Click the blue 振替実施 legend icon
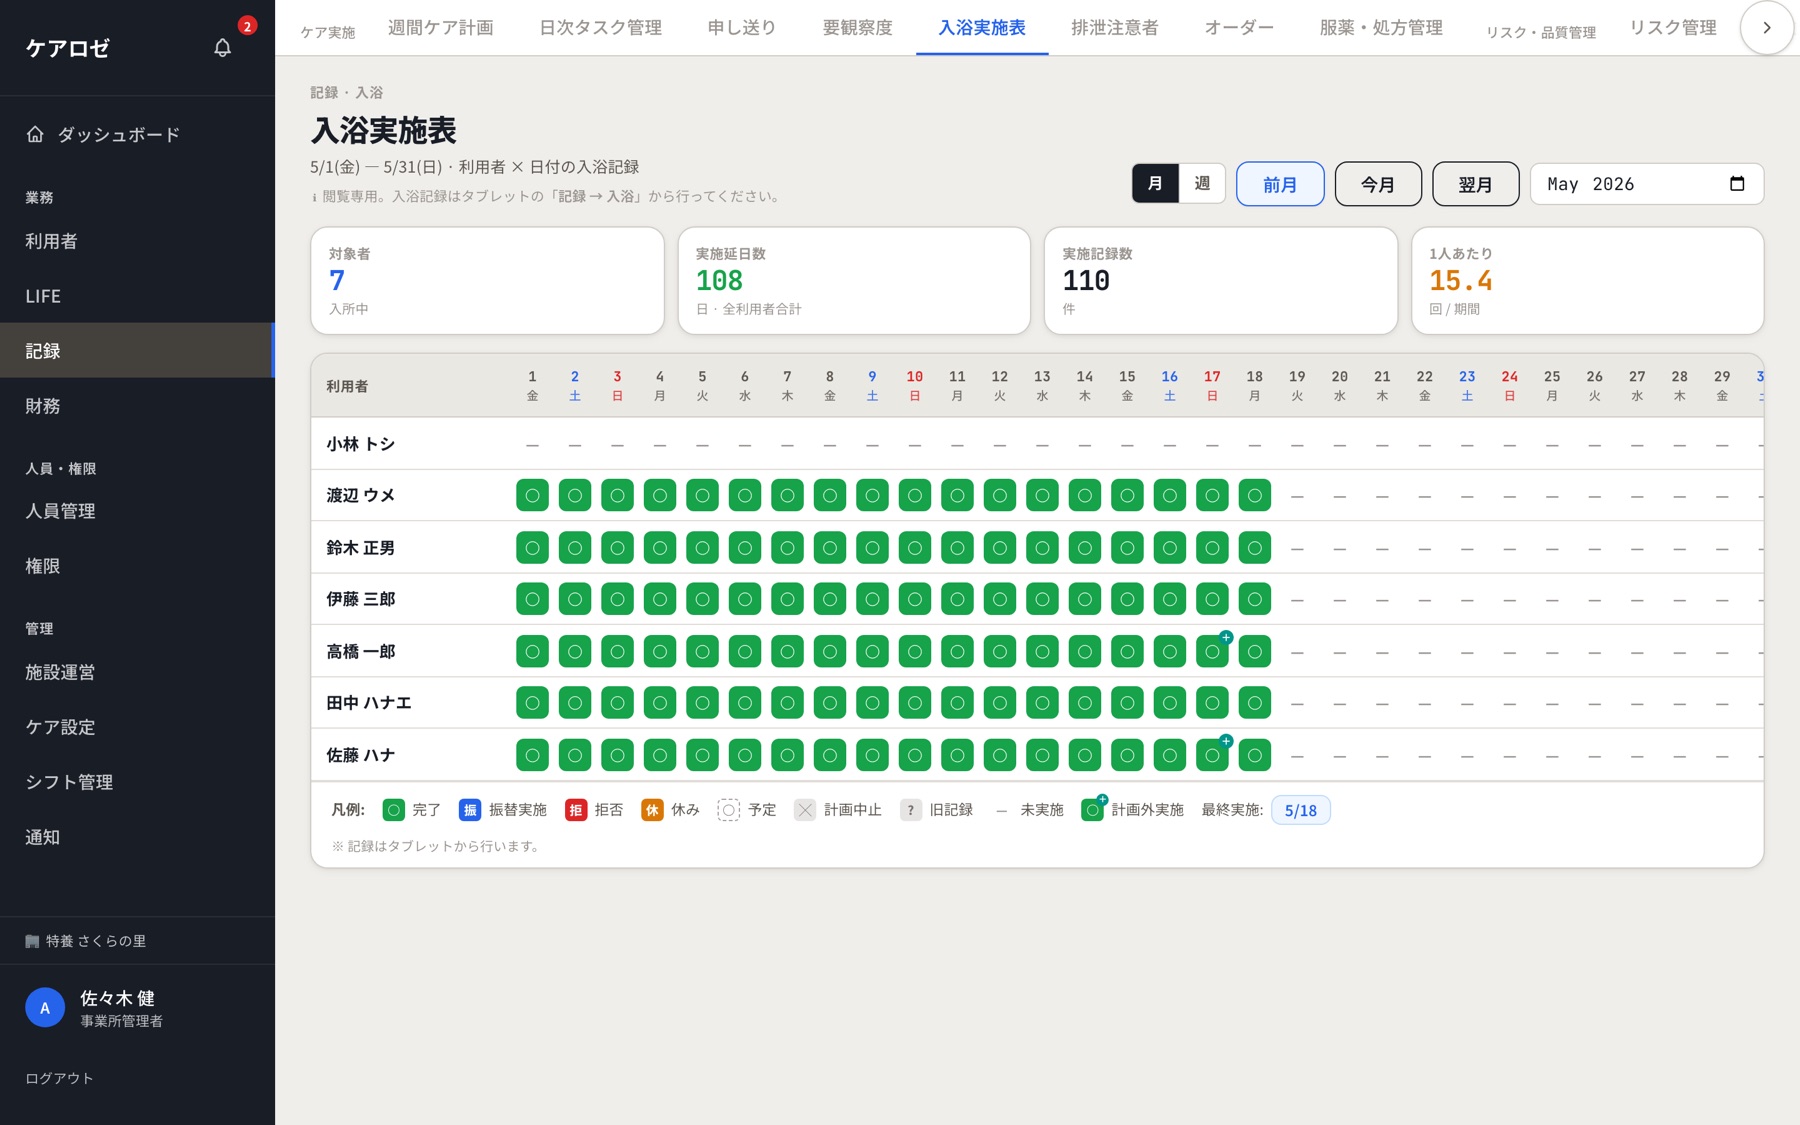The width and height of the screenshot is (1800, 1125). [470, 810]
